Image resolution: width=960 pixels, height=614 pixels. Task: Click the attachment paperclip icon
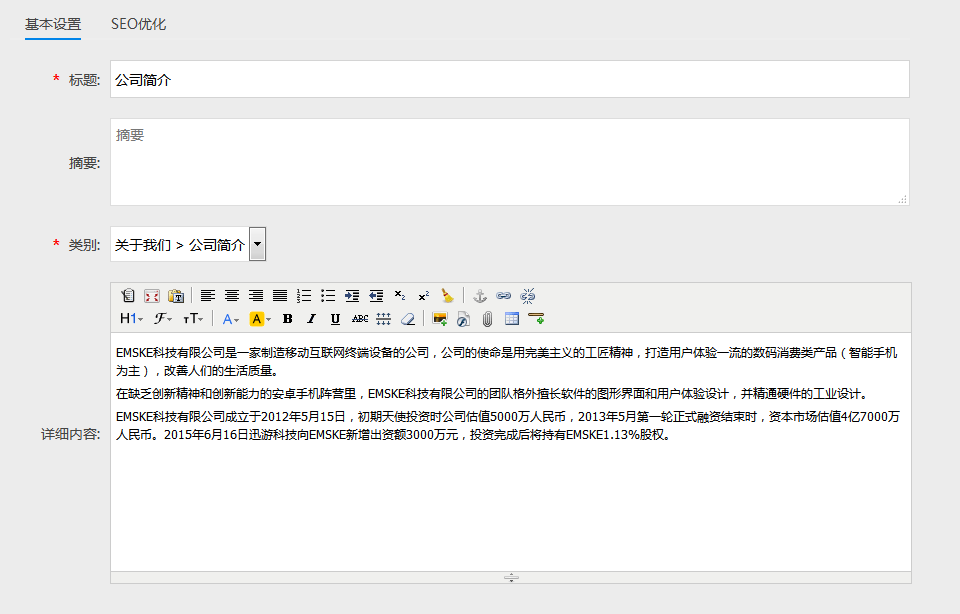488,319
